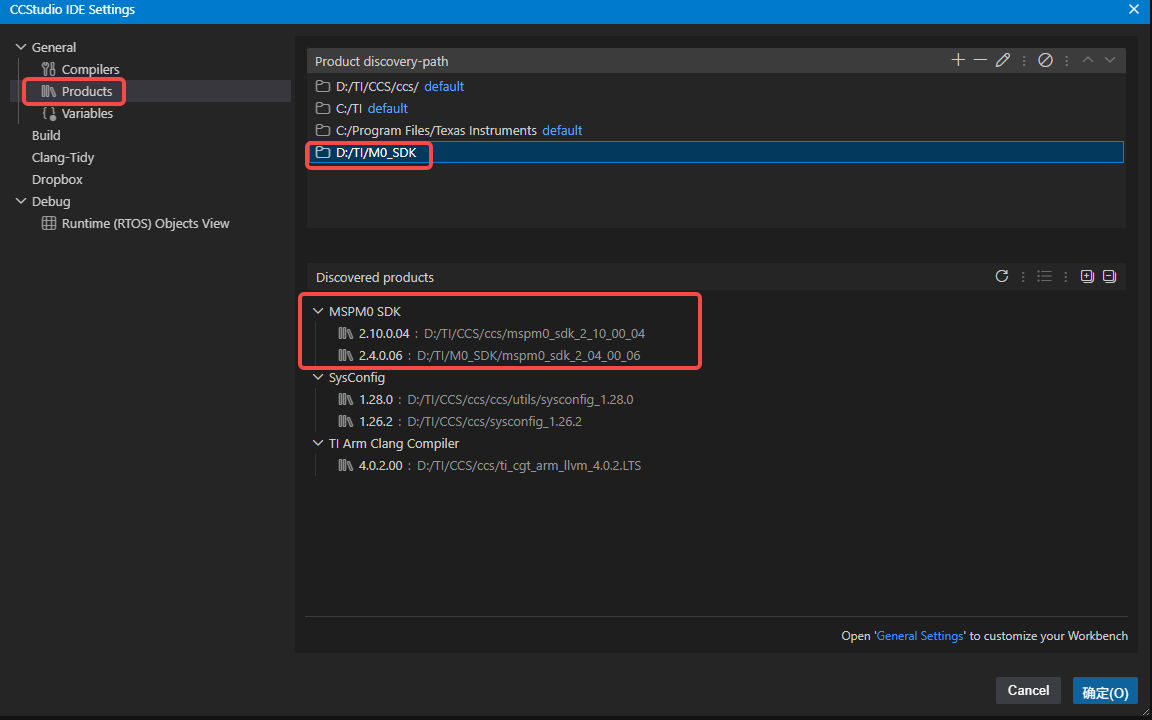The height and width of the screenshot is (720, 1152).
Task: Select the path D:/TI/CCS/ccs/ti_cgt_arm_llvm_4.0.2.LTS
Action: point(529,466)
